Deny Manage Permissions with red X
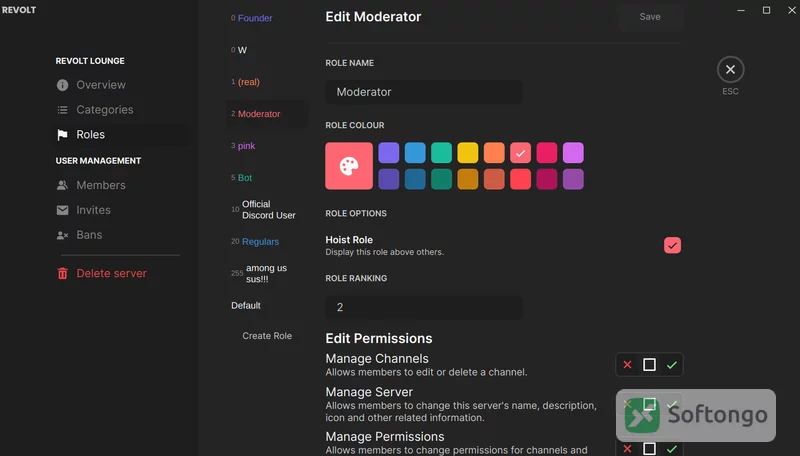Screen dimensions: 800x456 (x=627, y=449)
